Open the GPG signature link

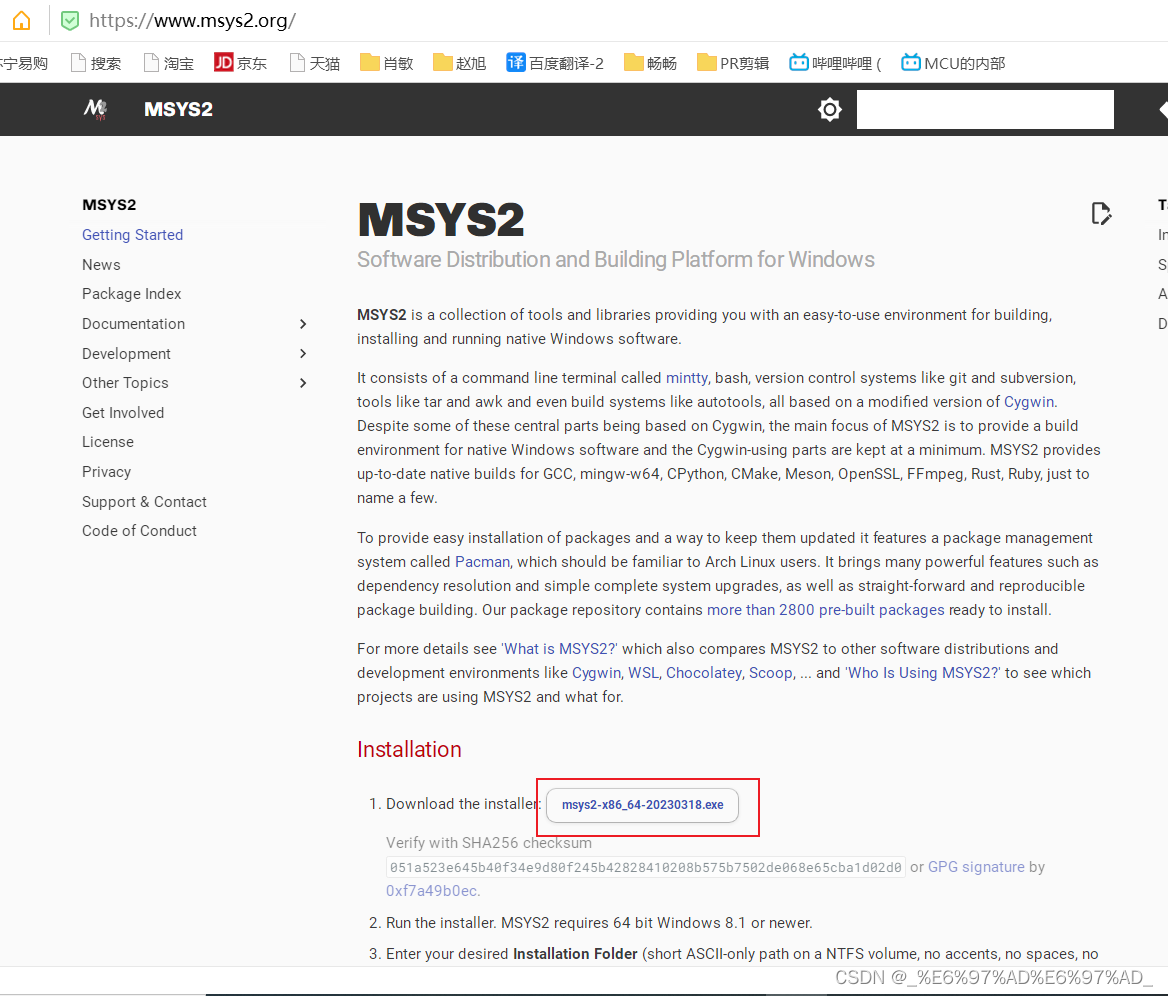coord(976,866)
